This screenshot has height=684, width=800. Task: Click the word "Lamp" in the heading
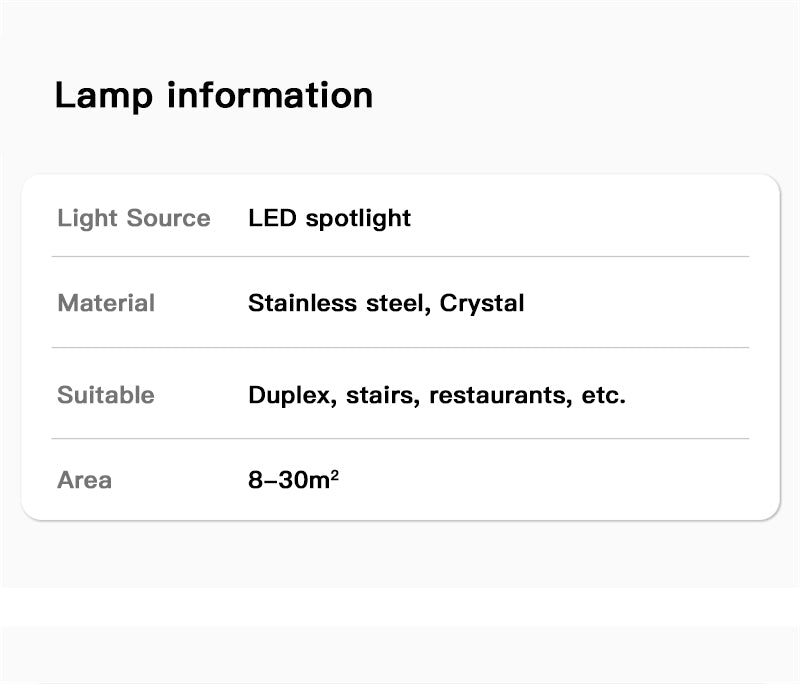click(x=104, y=96)
